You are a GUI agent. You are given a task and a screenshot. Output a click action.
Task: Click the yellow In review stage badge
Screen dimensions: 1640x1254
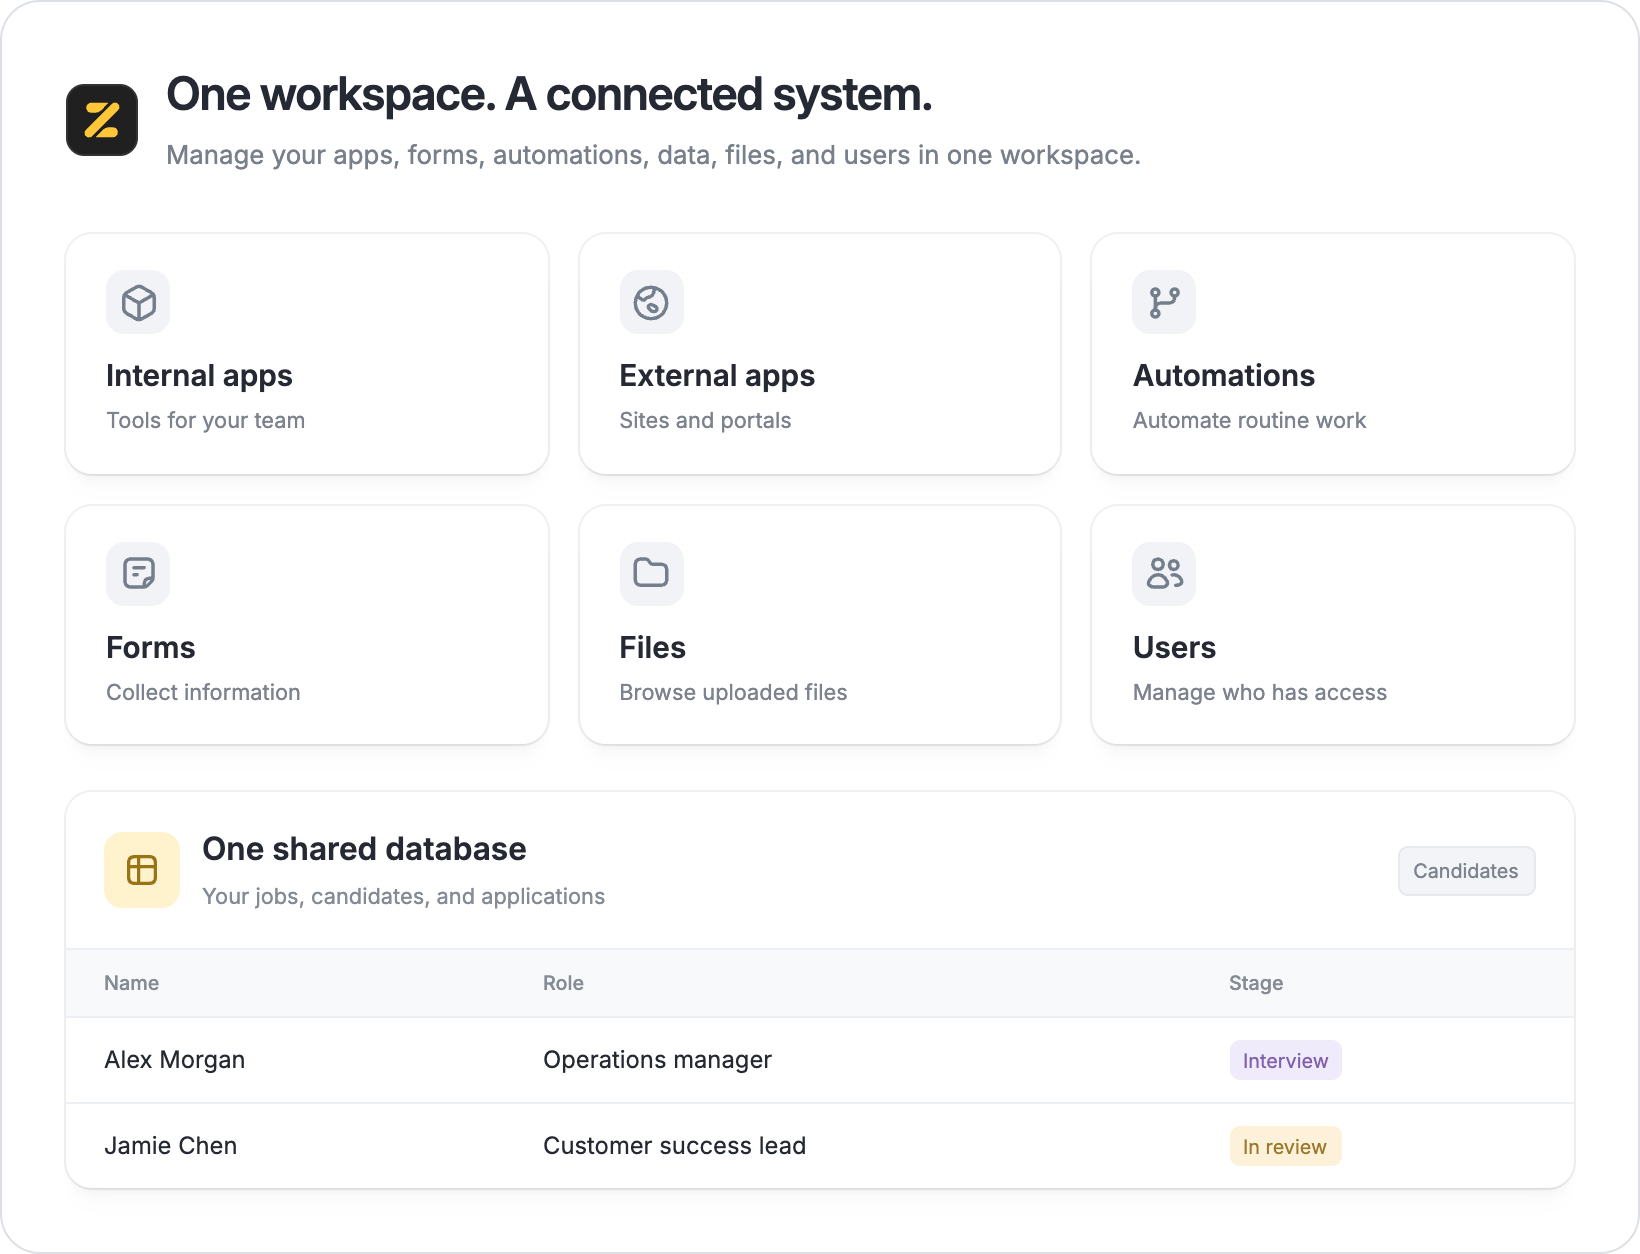[1285, 1147]
